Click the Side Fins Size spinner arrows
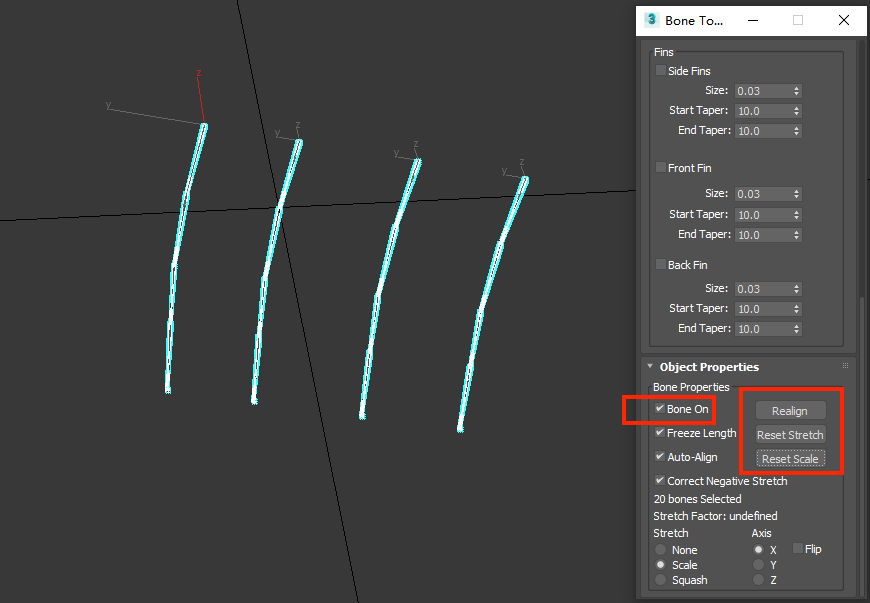This screenshot has width=870, height=603. point(797,91)
